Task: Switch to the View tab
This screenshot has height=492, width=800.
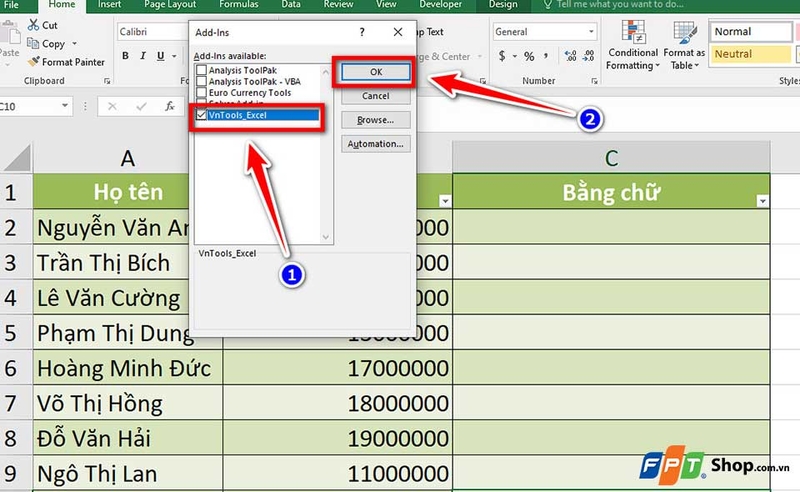Action: pos(386,4)
